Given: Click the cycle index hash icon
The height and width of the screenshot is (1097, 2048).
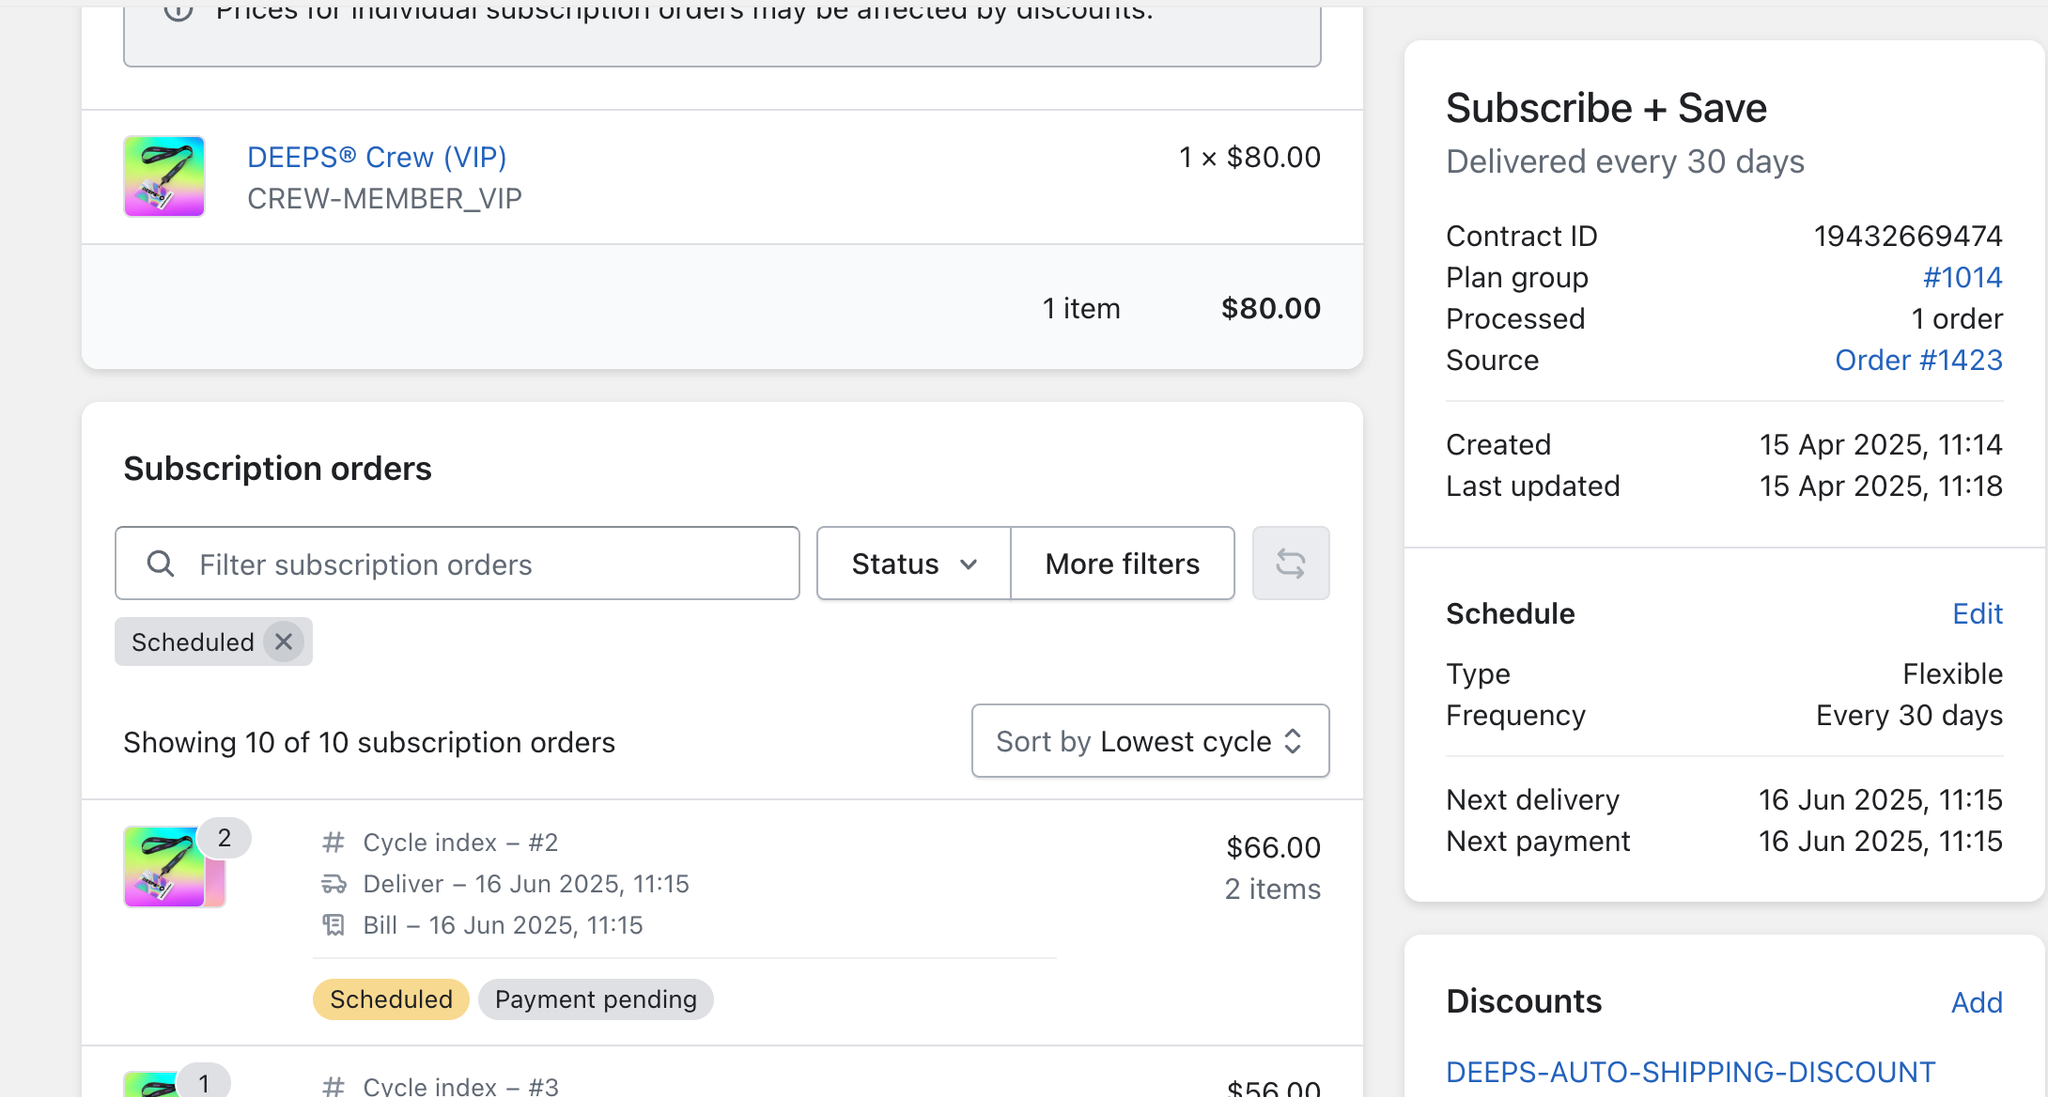Looking at the screenshot, I should point(333,842).
